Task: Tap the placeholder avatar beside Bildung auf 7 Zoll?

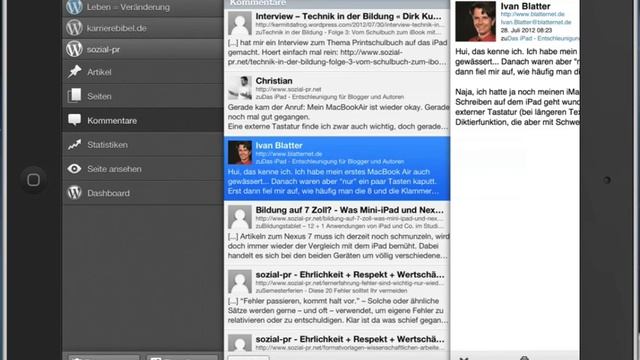Action: point(240,217)
